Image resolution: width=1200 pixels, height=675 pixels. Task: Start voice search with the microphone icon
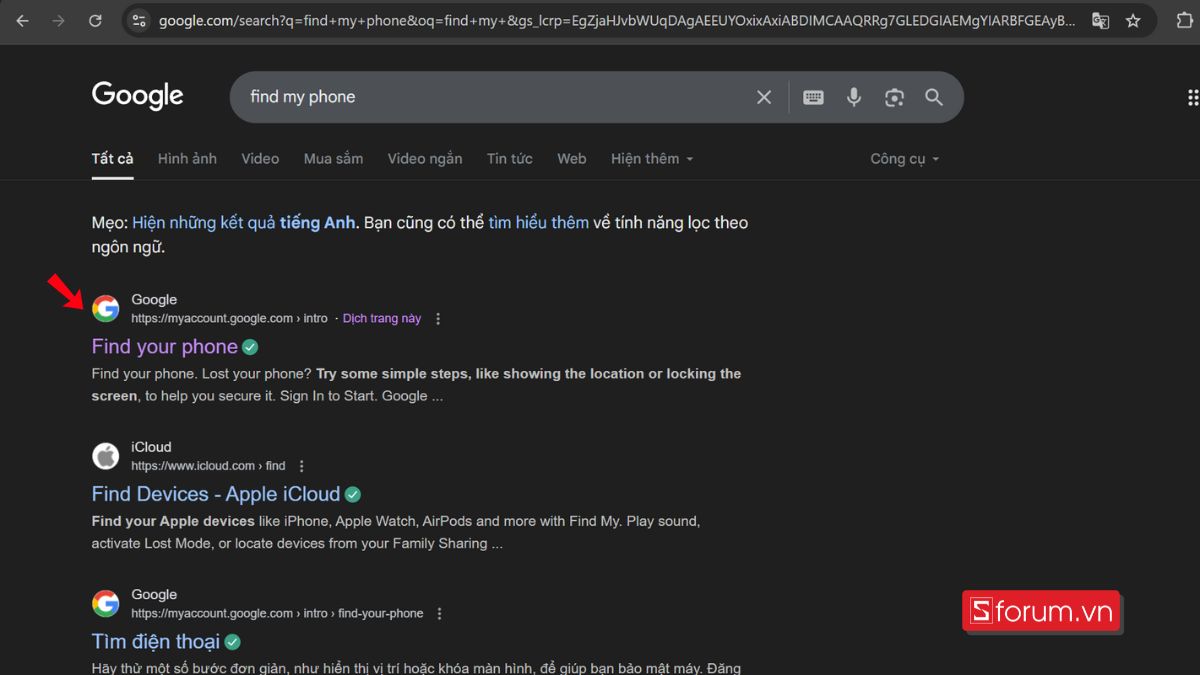[854, 97]
